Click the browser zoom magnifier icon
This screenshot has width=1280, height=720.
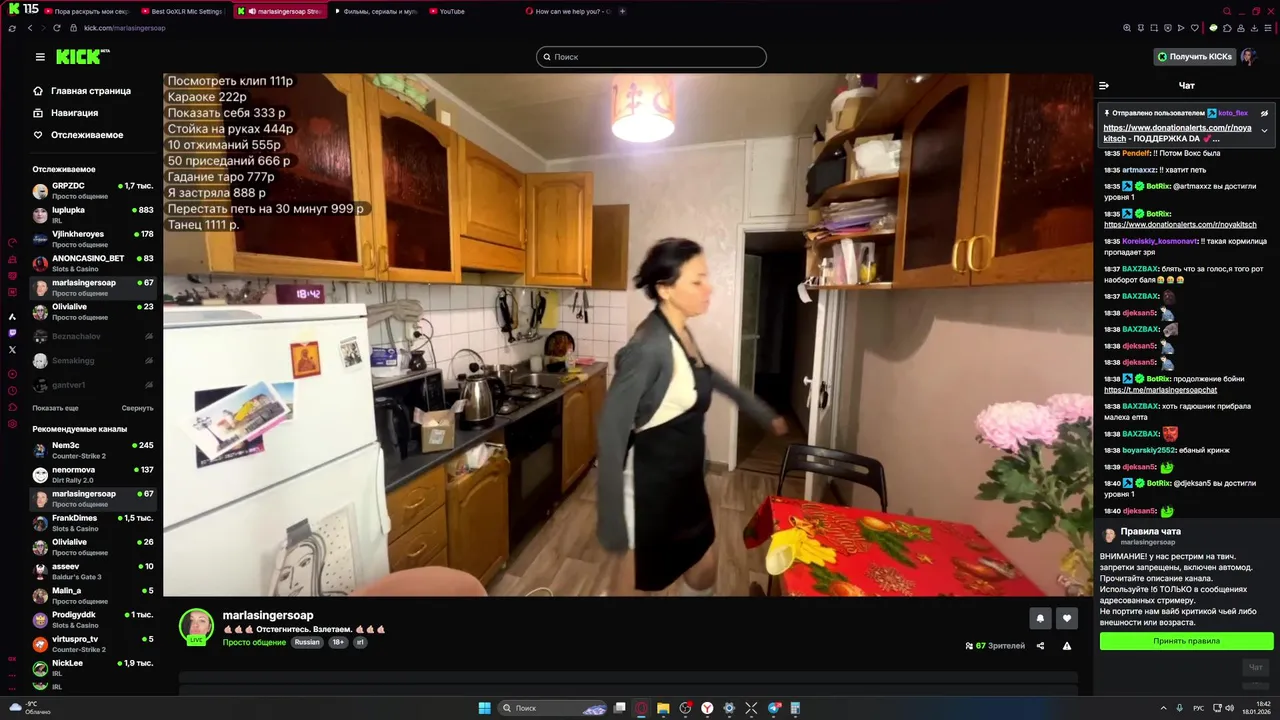click(1127, 28)
